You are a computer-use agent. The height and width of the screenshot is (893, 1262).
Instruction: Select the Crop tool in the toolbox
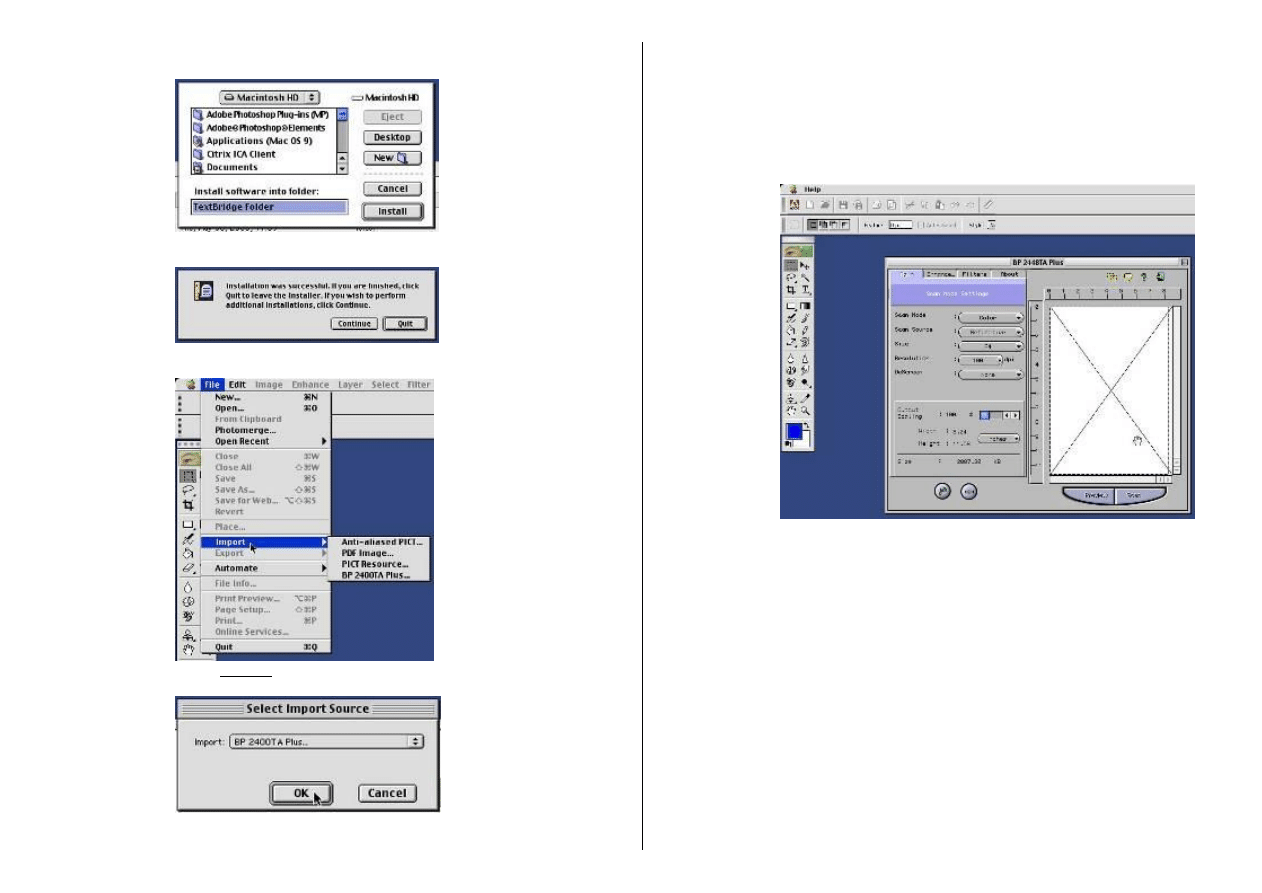[x=791, y=289]
